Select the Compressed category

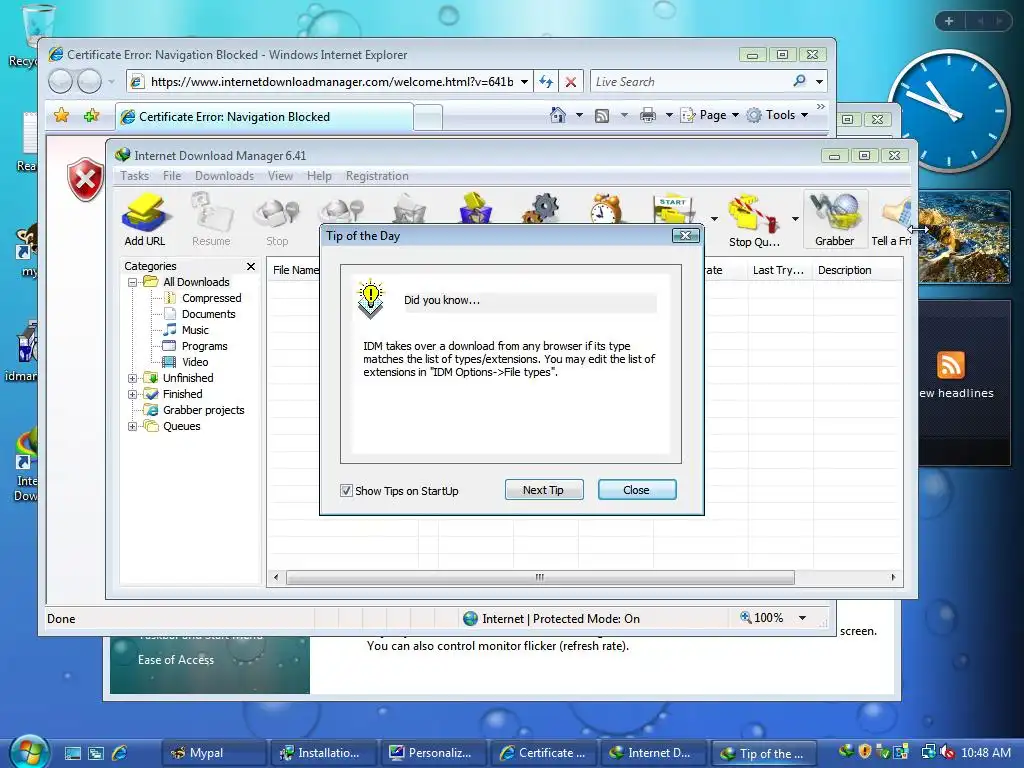pyautogui.click(x=211, y=298)
